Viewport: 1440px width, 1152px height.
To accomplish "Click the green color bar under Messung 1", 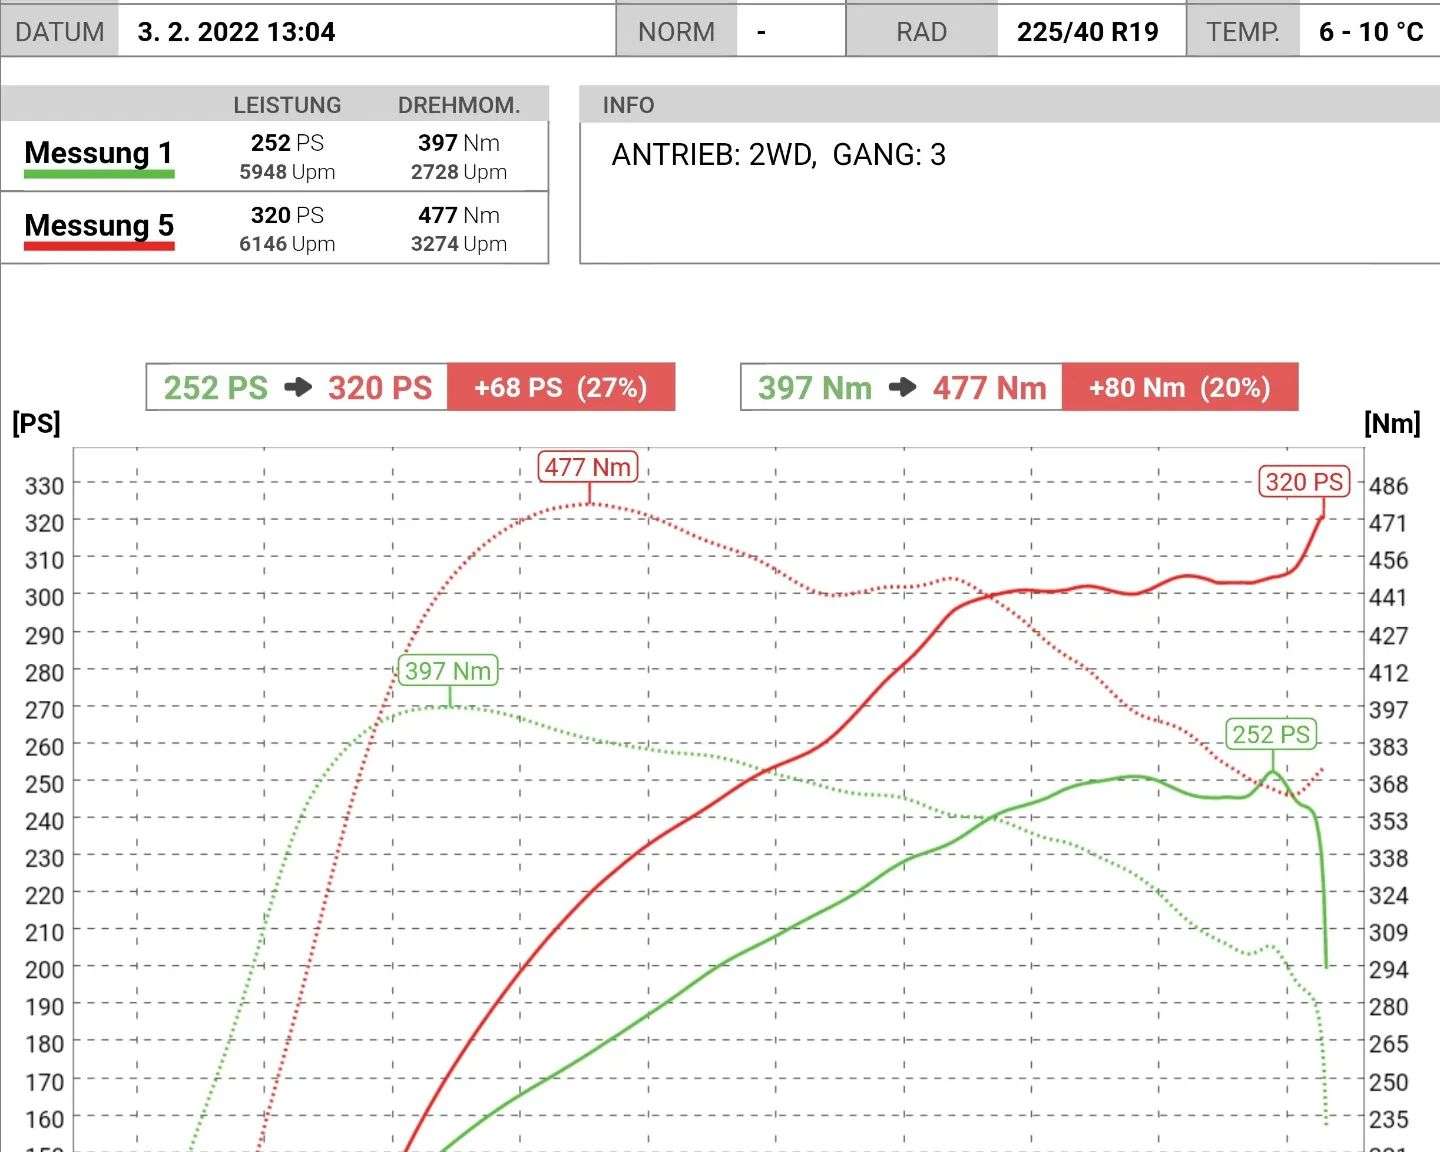I will tap(98, 175).
